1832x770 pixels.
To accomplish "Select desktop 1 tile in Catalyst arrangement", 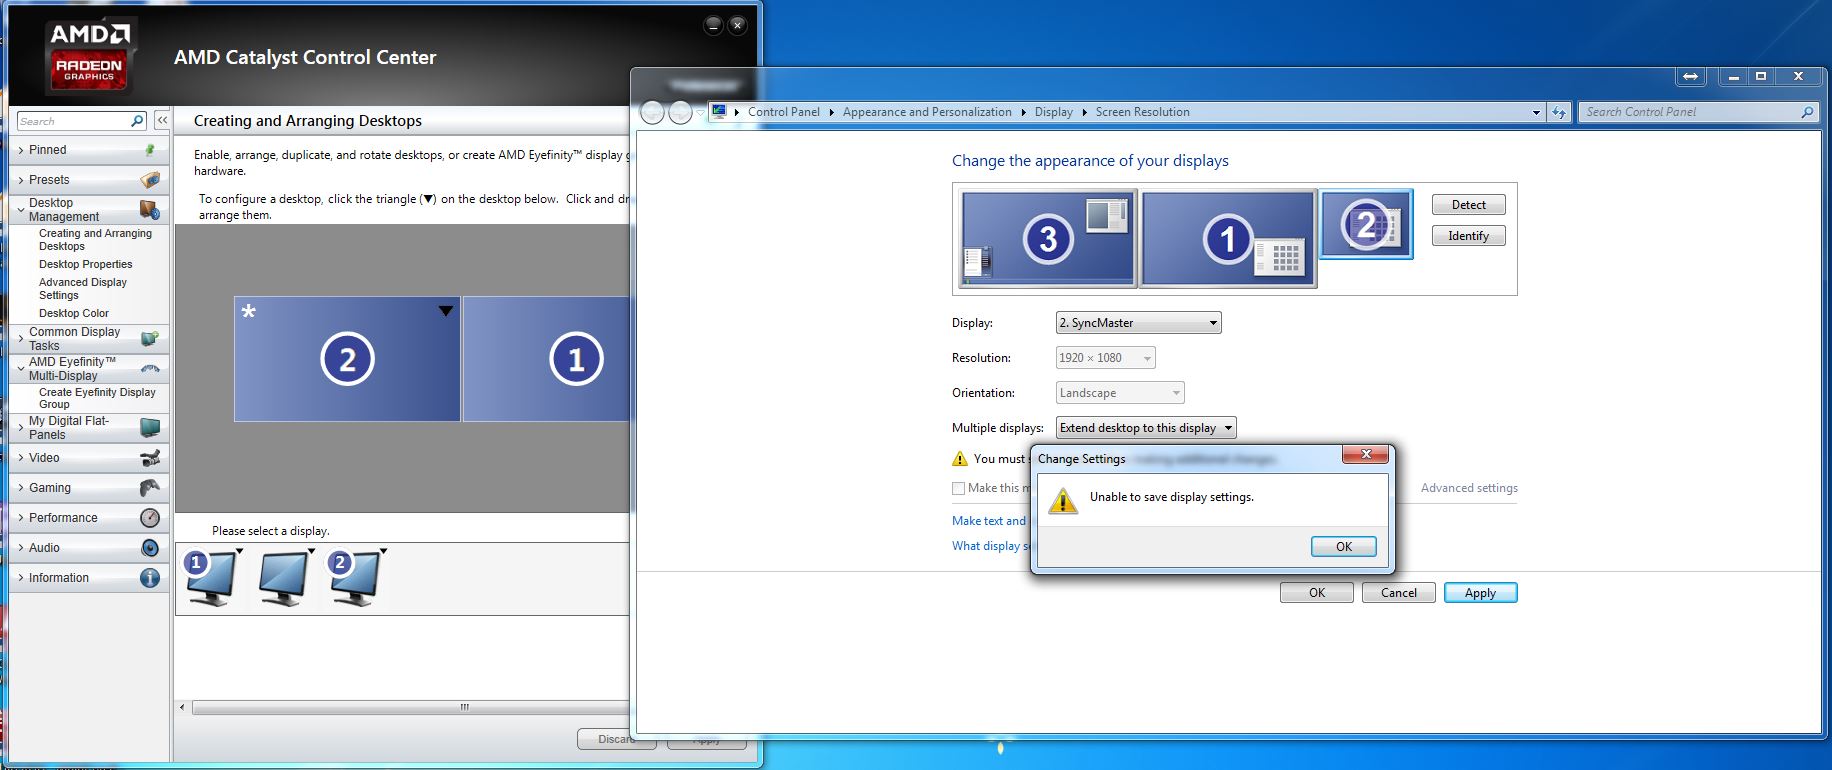I will pos(547,359).
